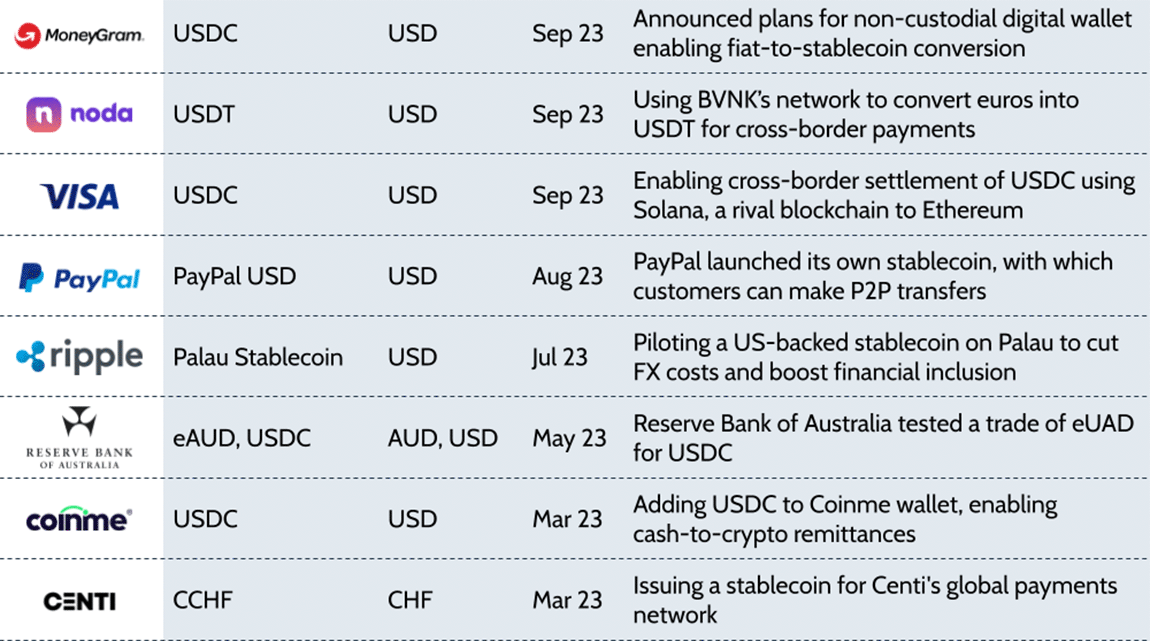Viewport: 1150px width, 641px height.
Task: Select the AUD, USD currency cell
Action: point(442,438)
